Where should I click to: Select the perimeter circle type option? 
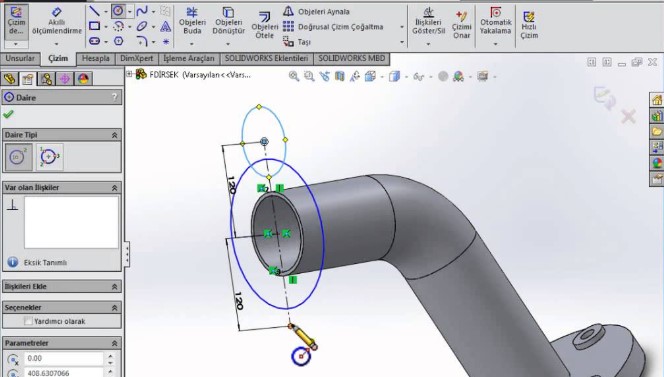50,157
